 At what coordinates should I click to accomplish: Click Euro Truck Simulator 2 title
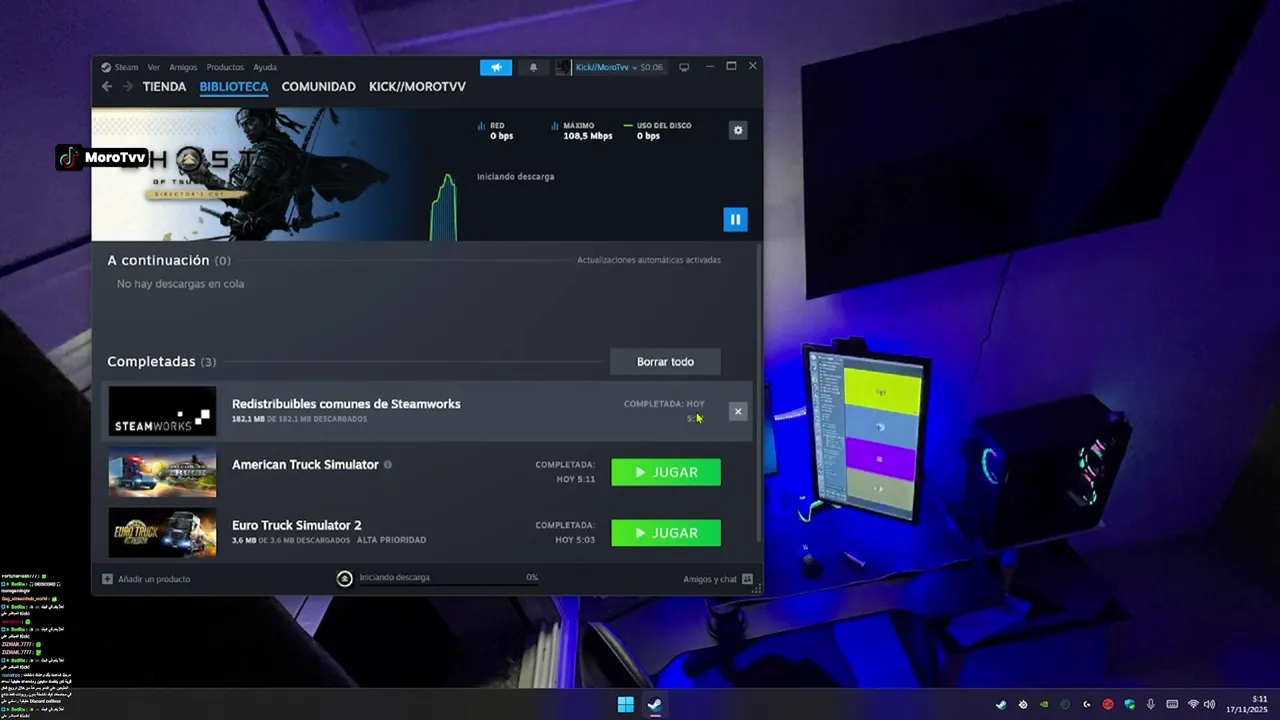coord(297,525)
